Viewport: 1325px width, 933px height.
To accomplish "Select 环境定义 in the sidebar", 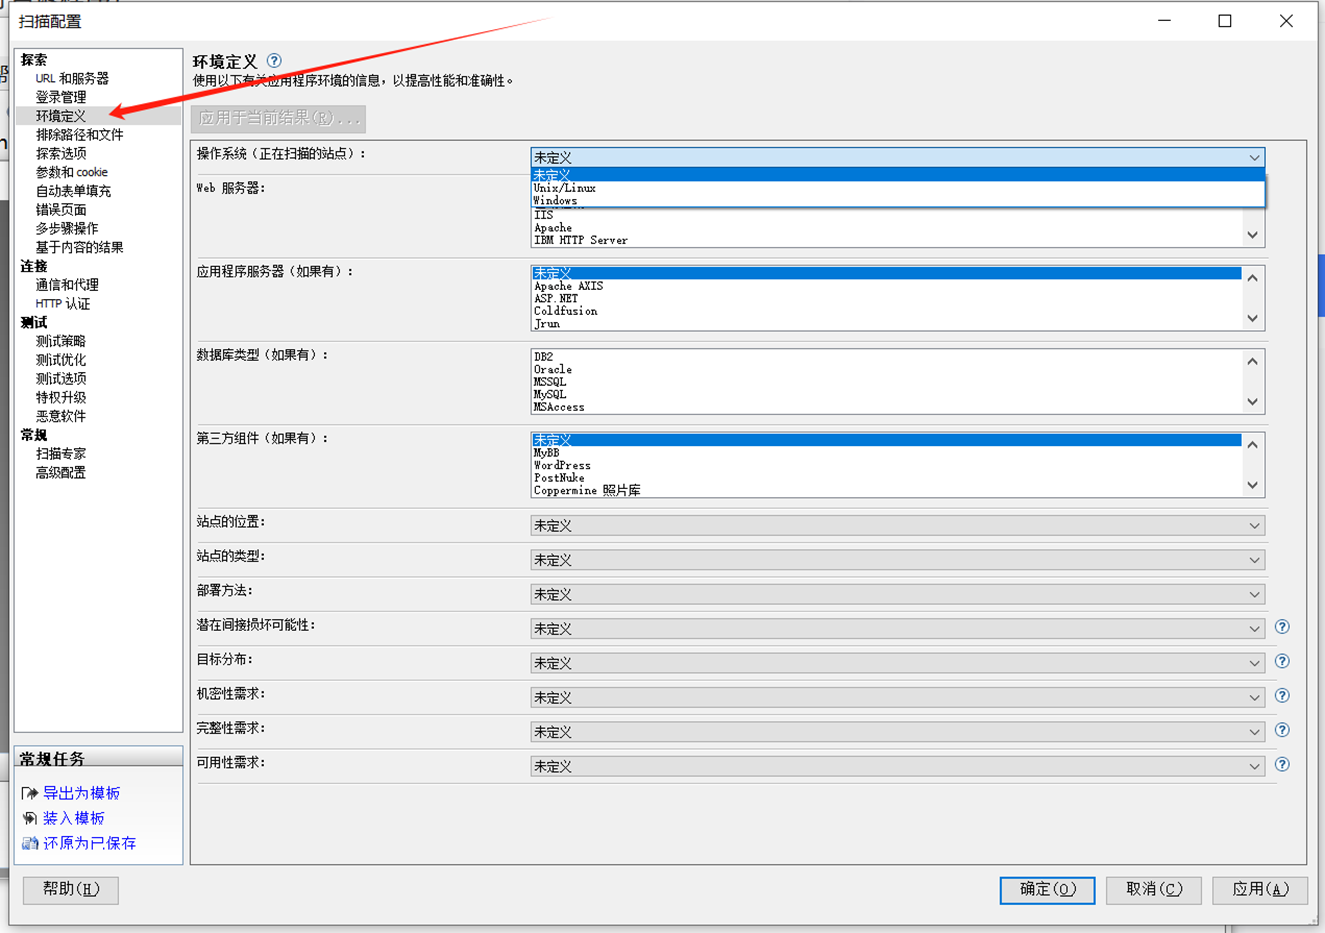I will pyautogui.click(x=61, y=116).
